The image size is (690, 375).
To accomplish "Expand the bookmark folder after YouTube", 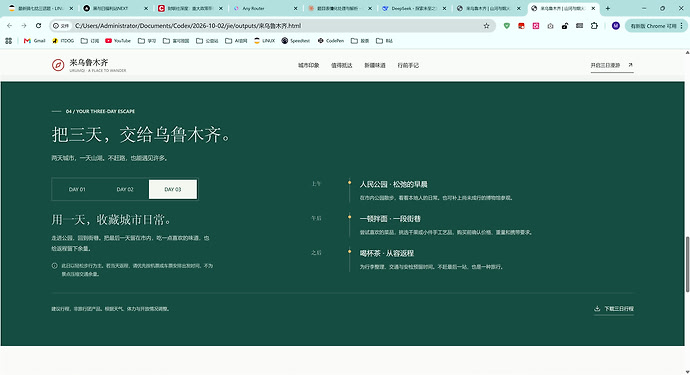I will [x=147, y=40].
